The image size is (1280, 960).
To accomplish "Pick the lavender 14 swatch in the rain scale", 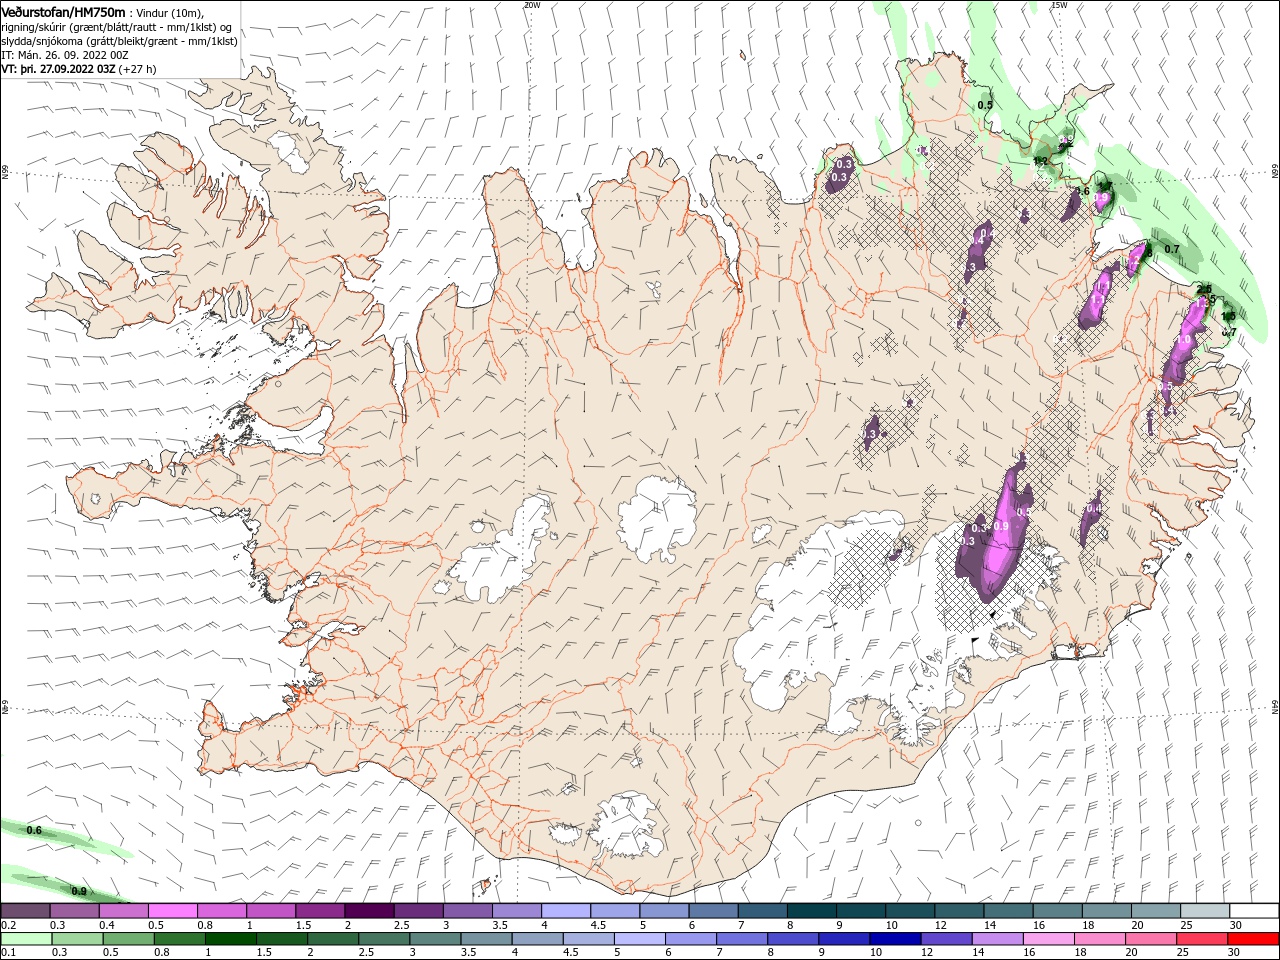I will pos(998,939).
